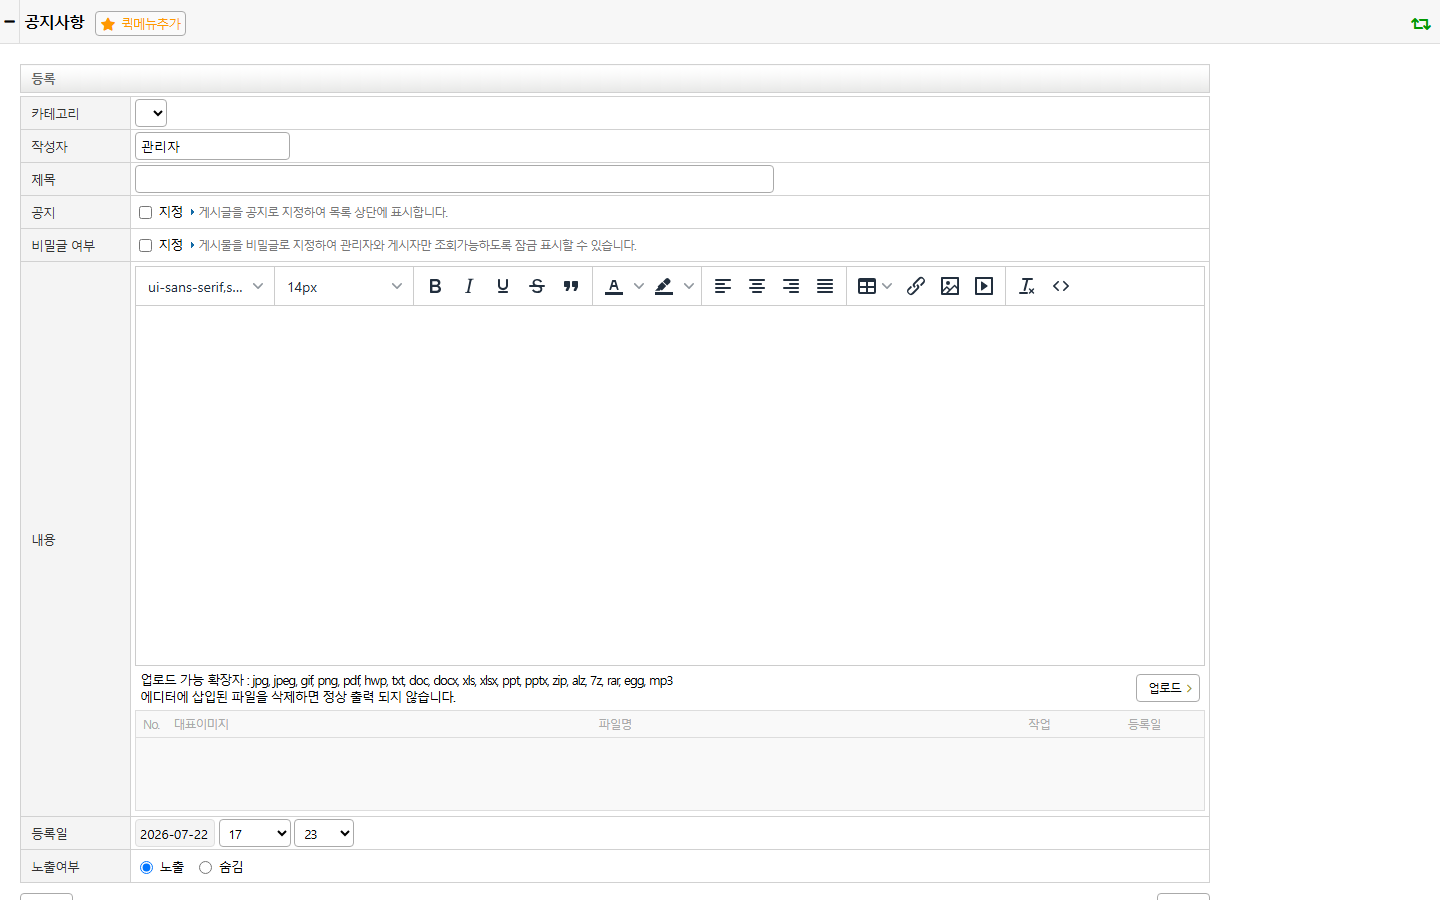Align text right
The width and height of the screenshot is (1440, 900).
(x=791, y=286)
